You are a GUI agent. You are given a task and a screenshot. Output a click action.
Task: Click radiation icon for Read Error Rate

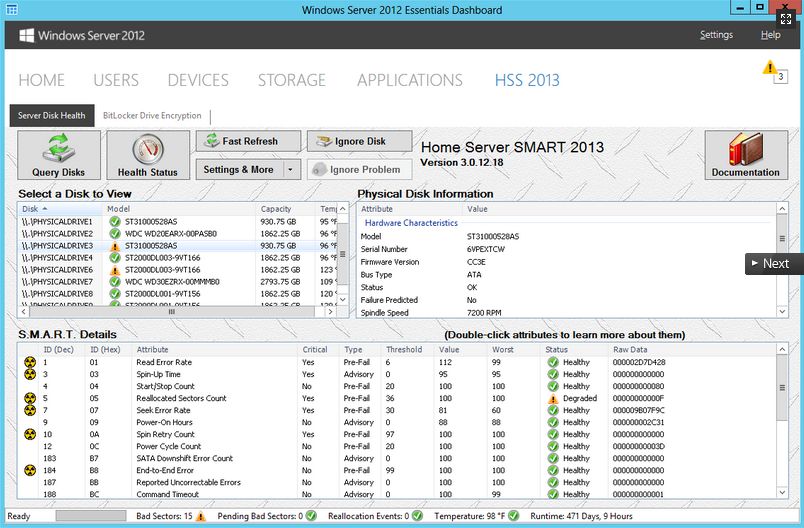[30, 363]
